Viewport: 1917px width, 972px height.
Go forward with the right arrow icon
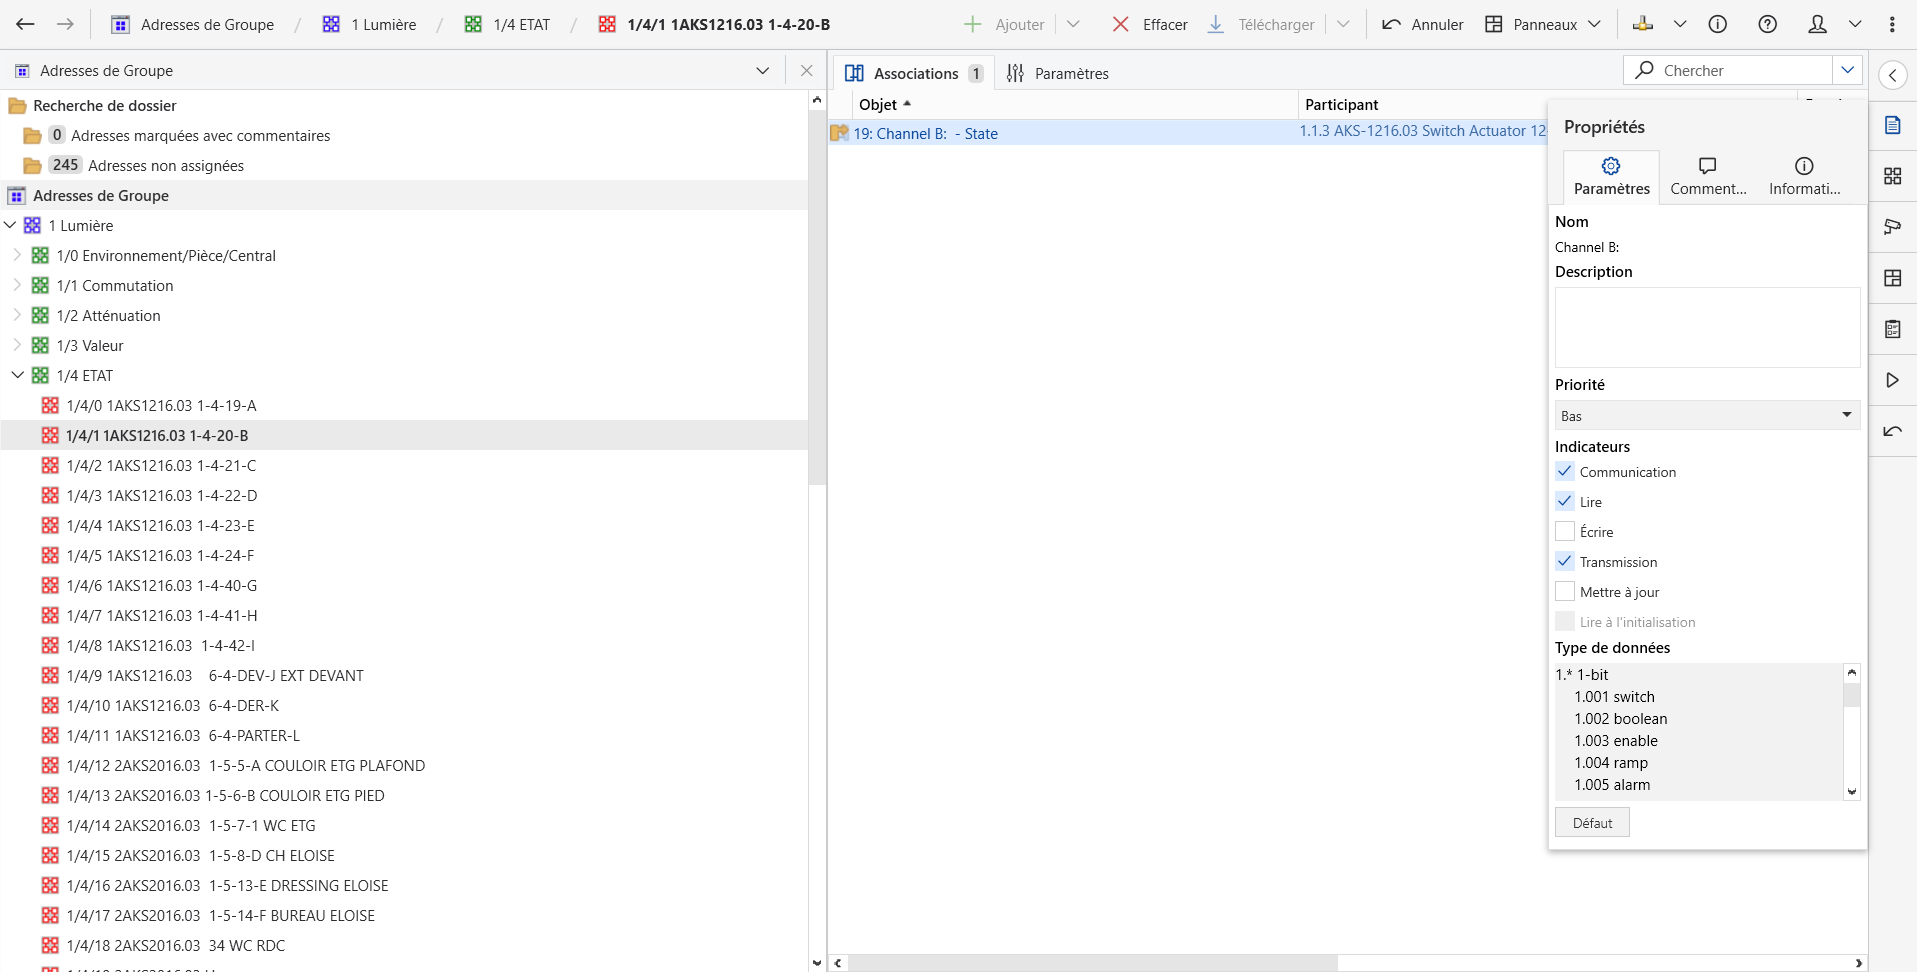[65, 24]
